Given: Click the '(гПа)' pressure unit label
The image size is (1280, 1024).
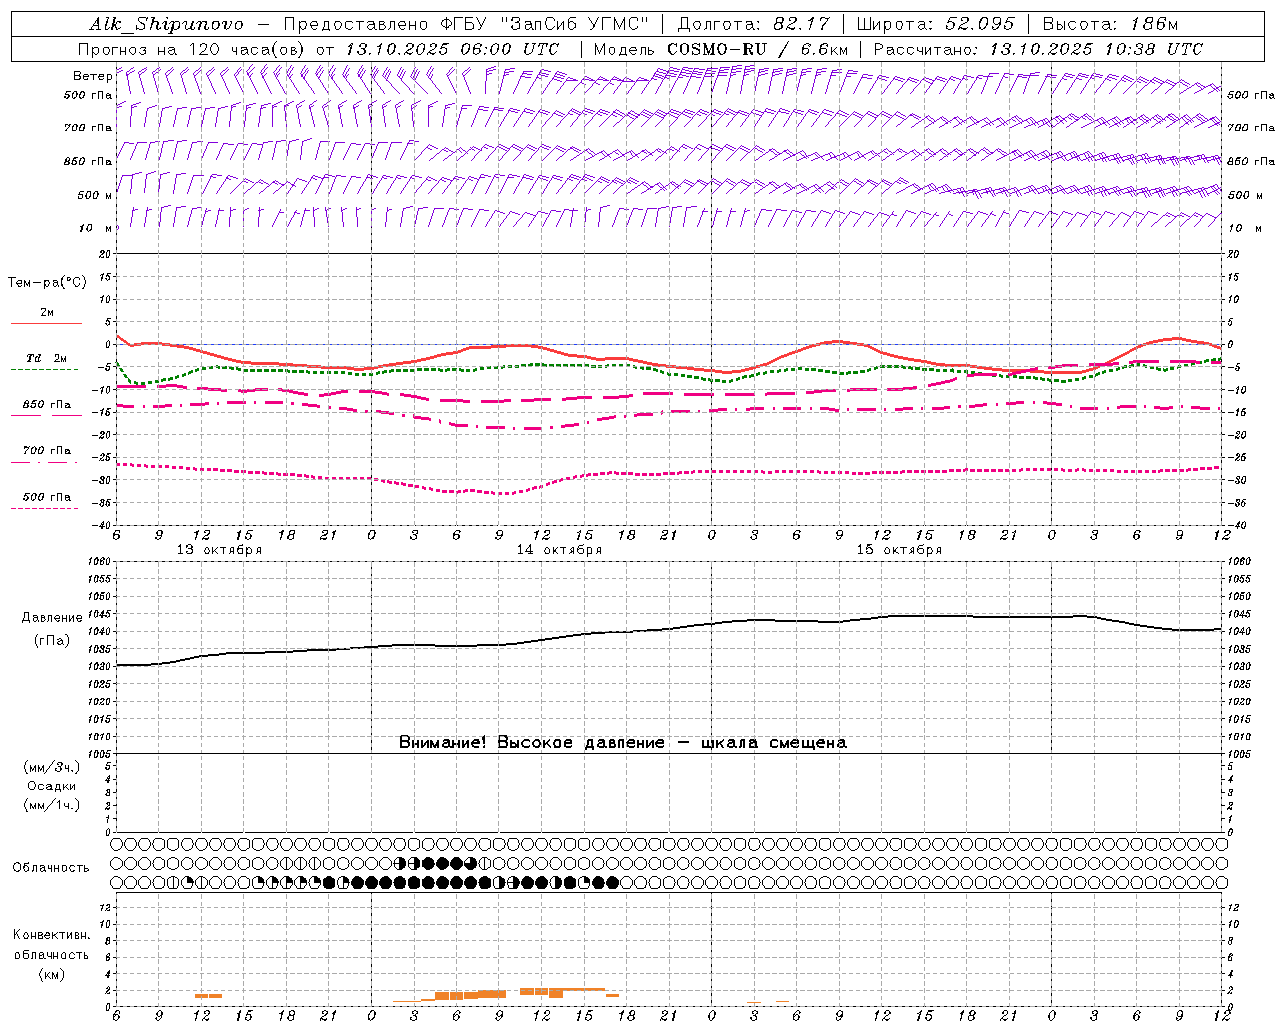Looking at the screenshot, I should tap(52, 640).
